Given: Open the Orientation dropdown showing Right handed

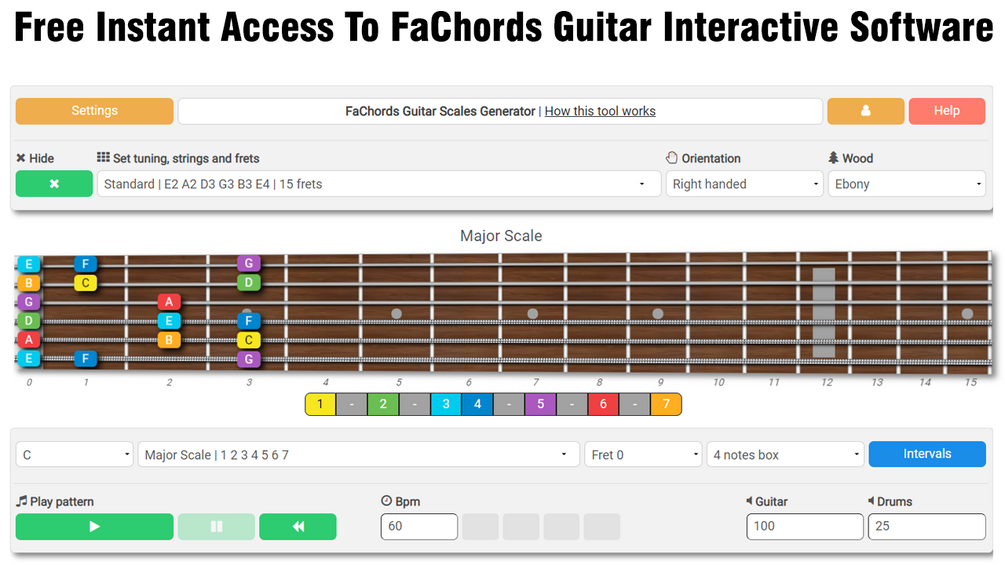Looking at the screenshot, I should 744,184.
